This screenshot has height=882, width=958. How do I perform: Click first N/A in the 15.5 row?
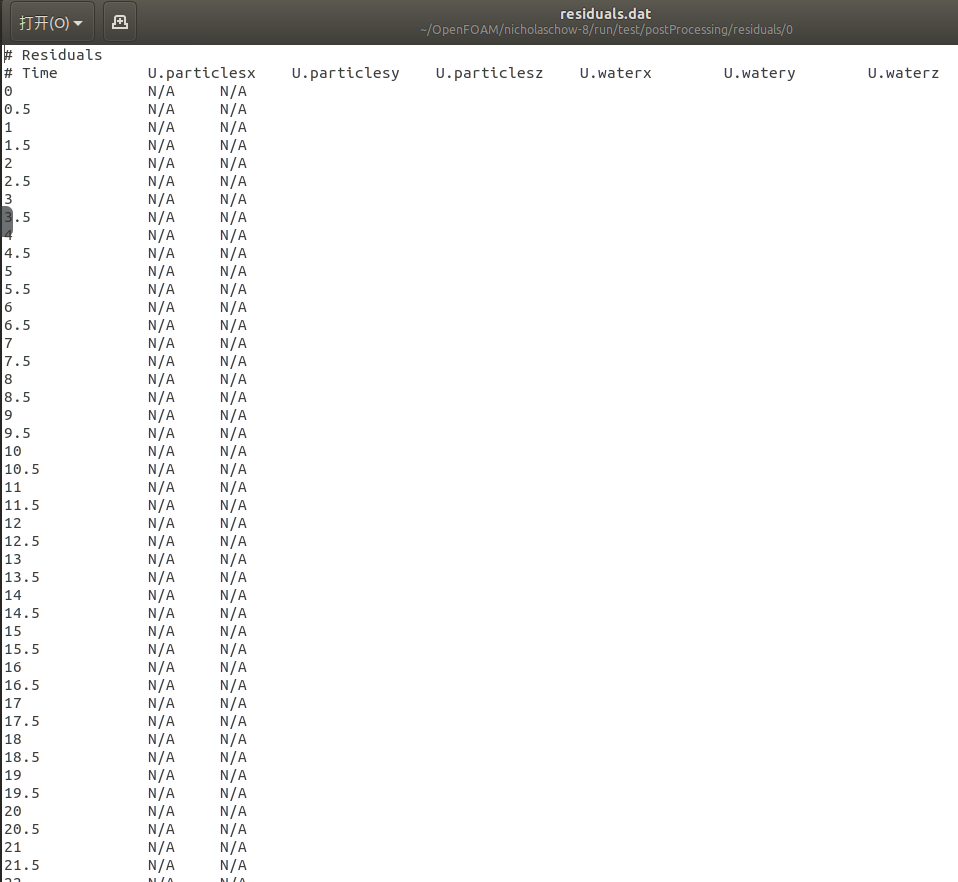[161, 650]
